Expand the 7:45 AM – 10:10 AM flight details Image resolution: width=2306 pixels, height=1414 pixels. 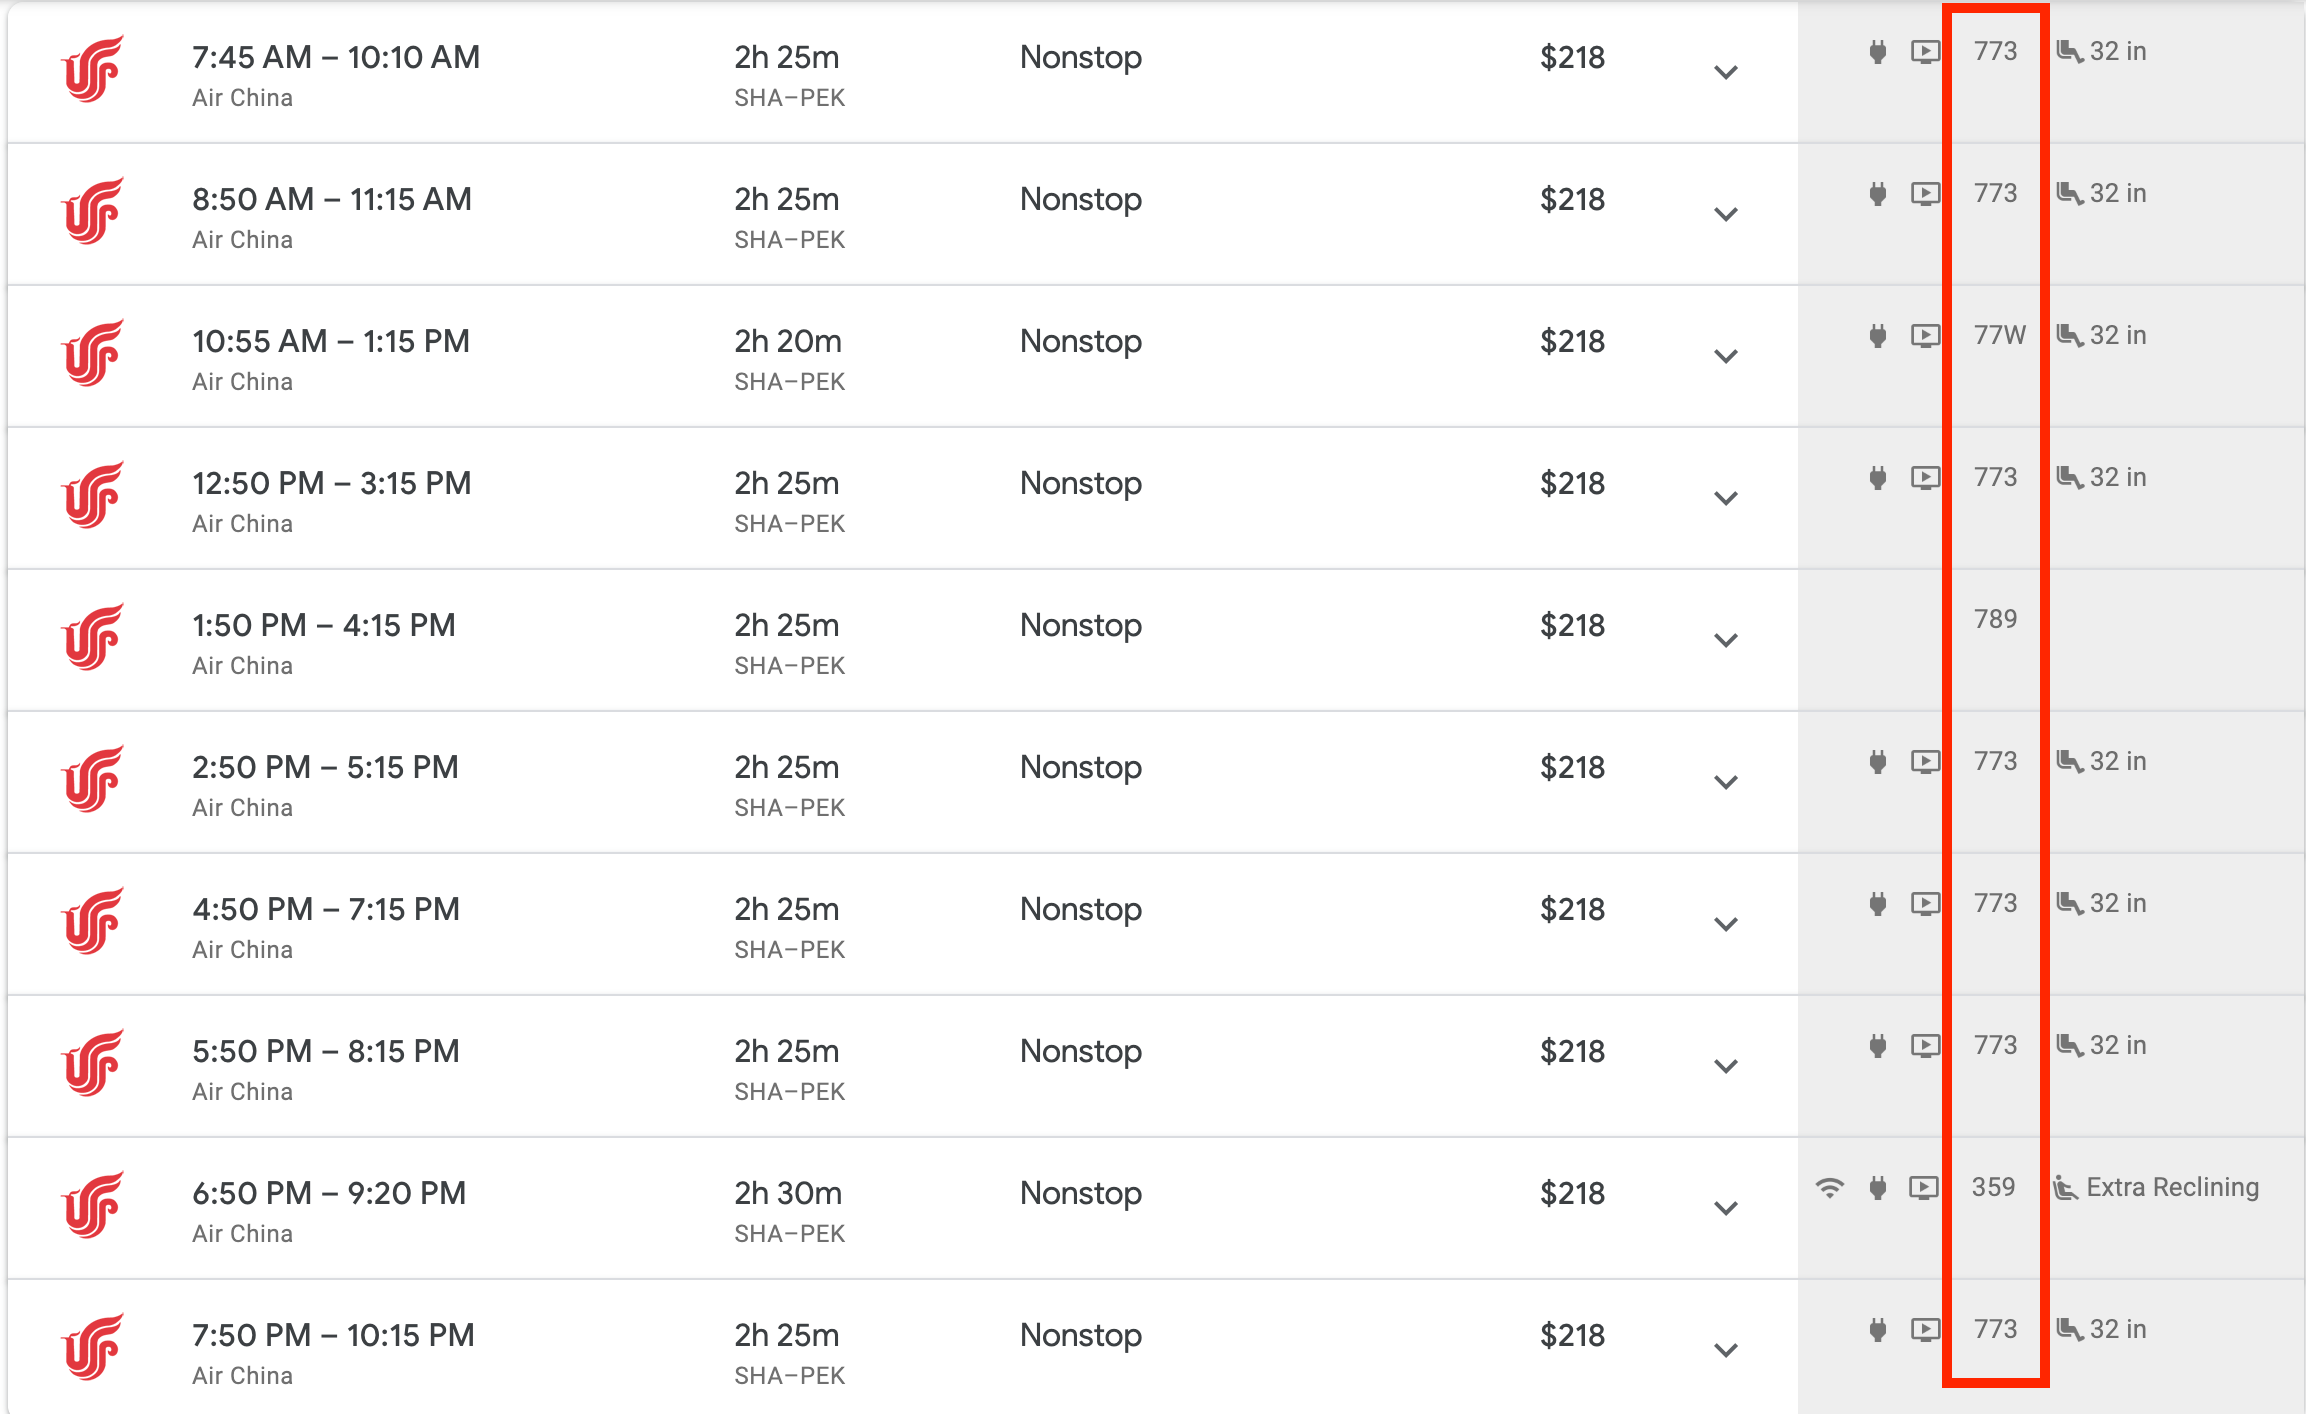(1726, 73)
